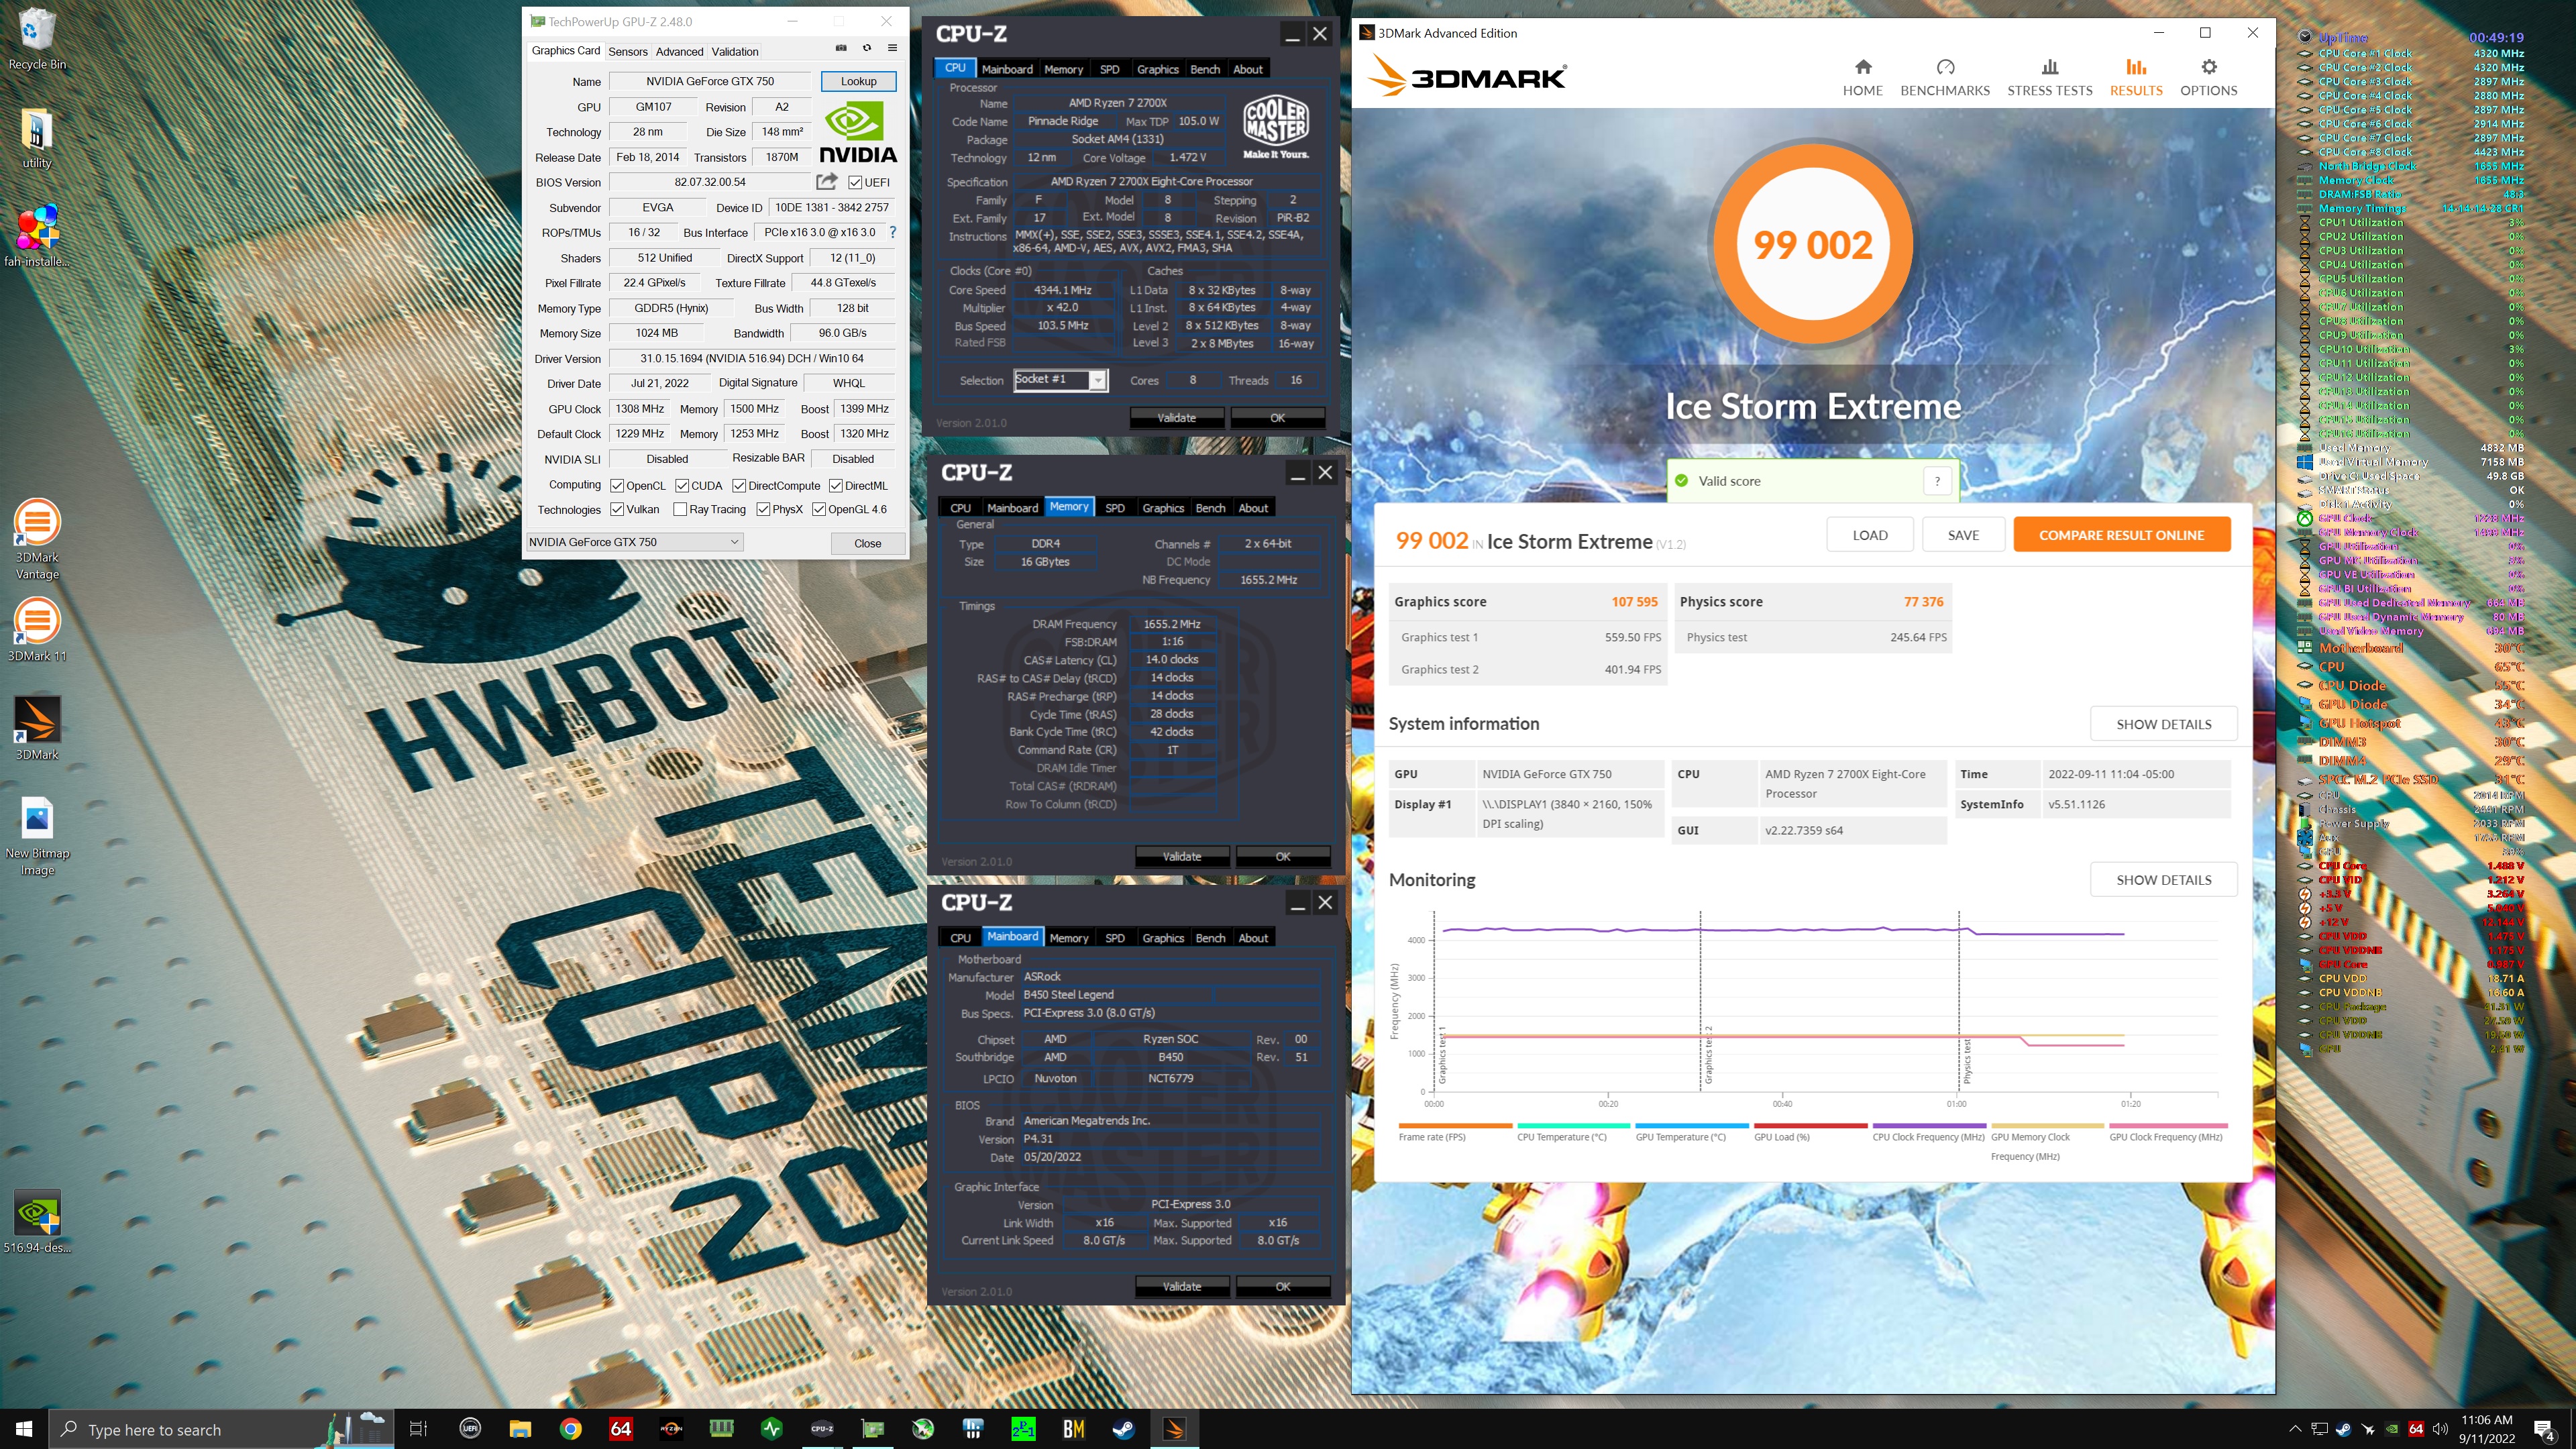Open the BENCHMARKS section in 3DMark
Screen dimensions: 2576x1449
point(1945,77)
